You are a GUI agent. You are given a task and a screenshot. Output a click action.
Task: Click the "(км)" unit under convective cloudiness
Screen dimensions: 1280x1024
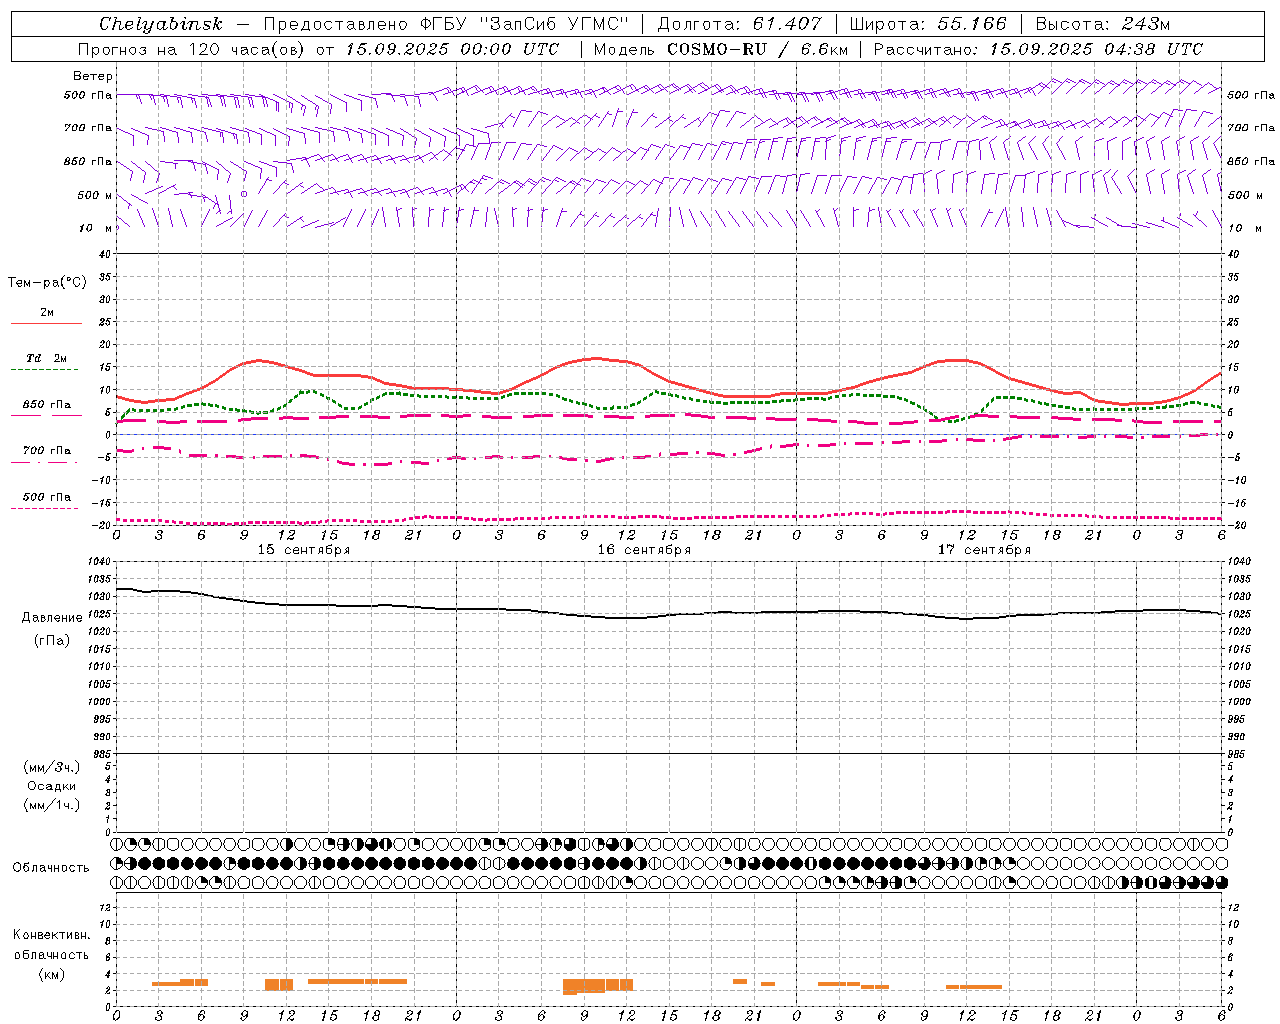pyautogui.click(x=52, y=974)
